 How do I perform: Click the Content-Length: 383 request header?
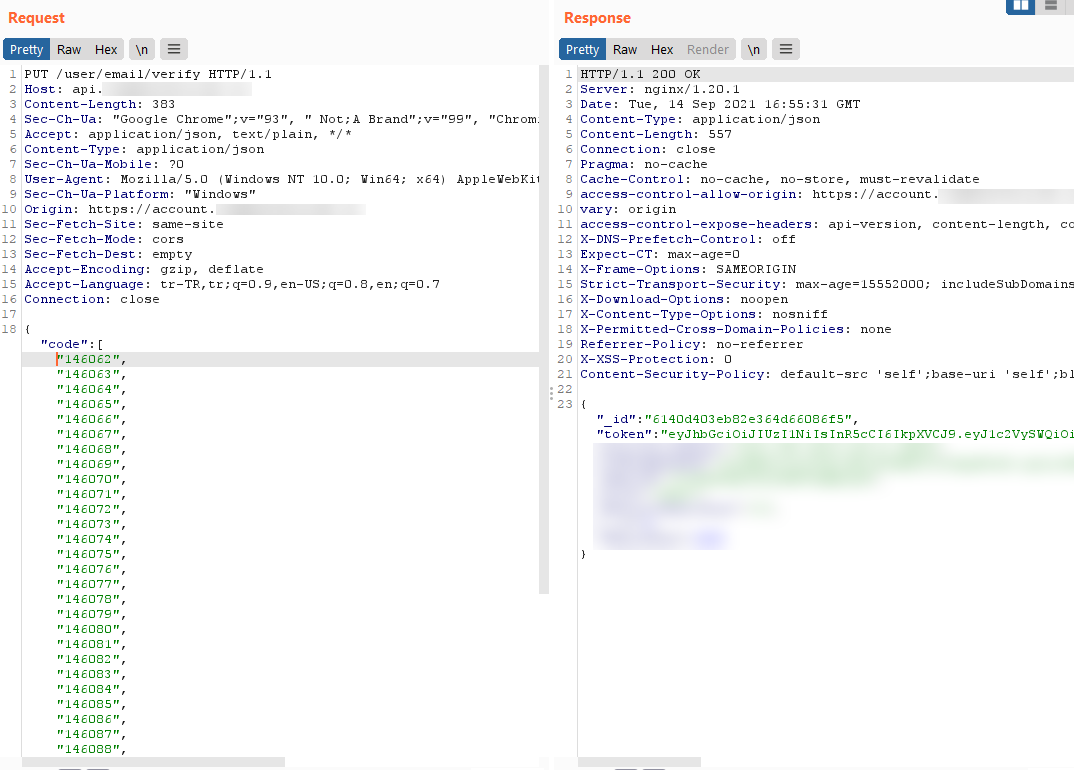tap(99, 104)
